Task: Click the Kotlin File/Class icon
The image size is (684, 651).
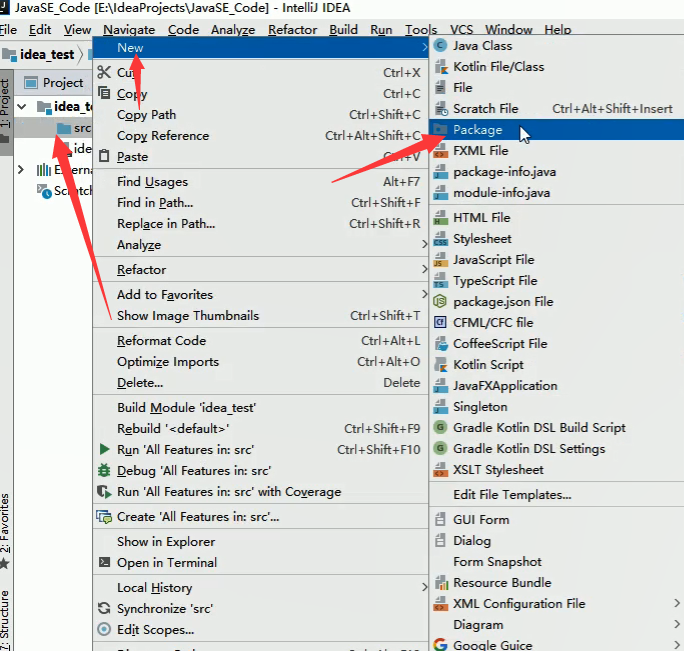Action: point(441,66)
